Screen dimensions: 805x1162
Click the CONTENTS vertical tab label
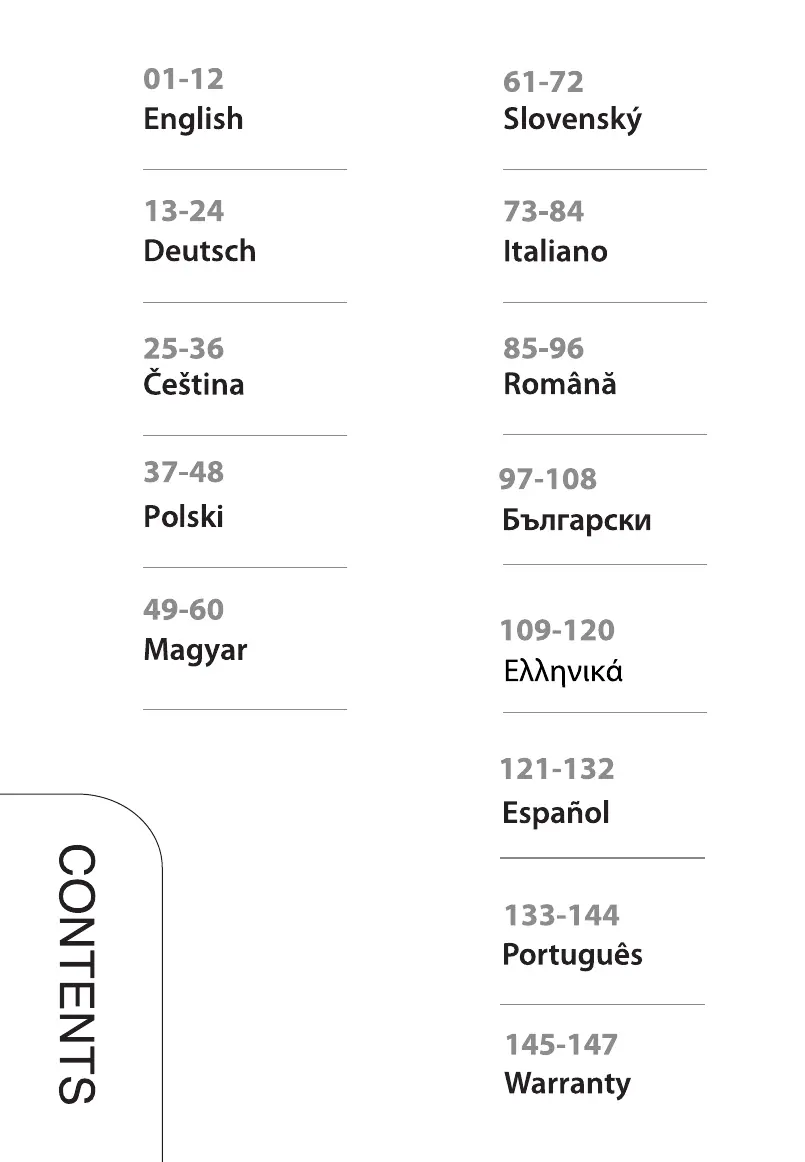coord(76,974)
